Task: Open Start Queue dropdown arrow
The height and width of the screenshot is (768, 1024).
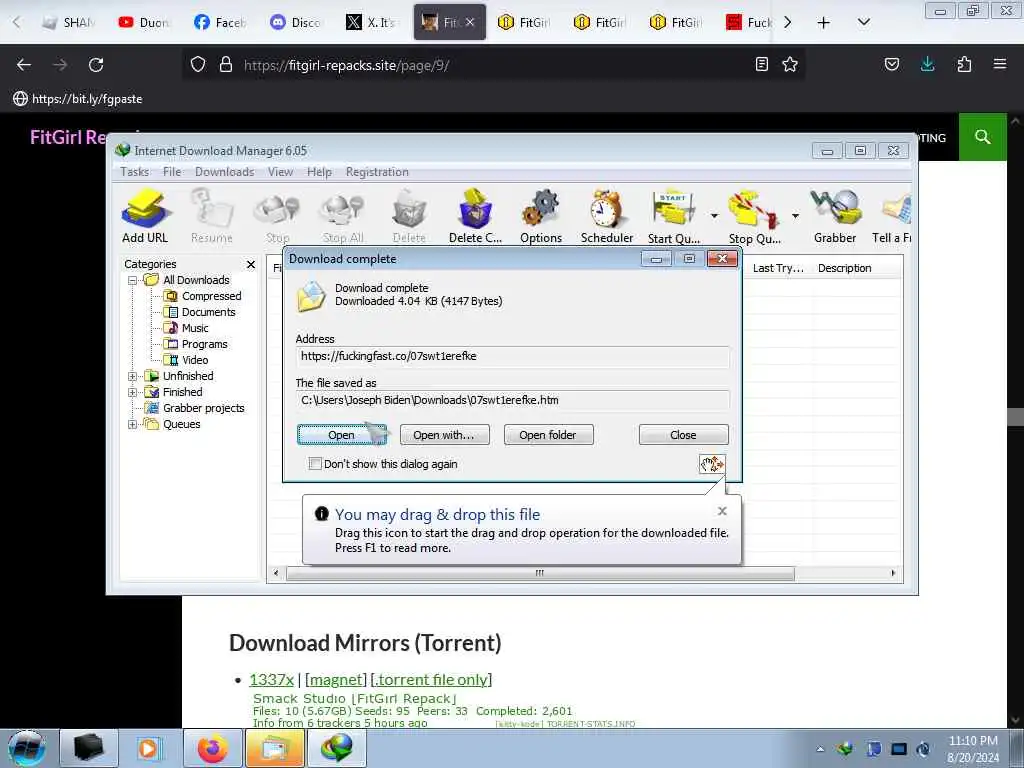Action: click(x=714, y=216)
